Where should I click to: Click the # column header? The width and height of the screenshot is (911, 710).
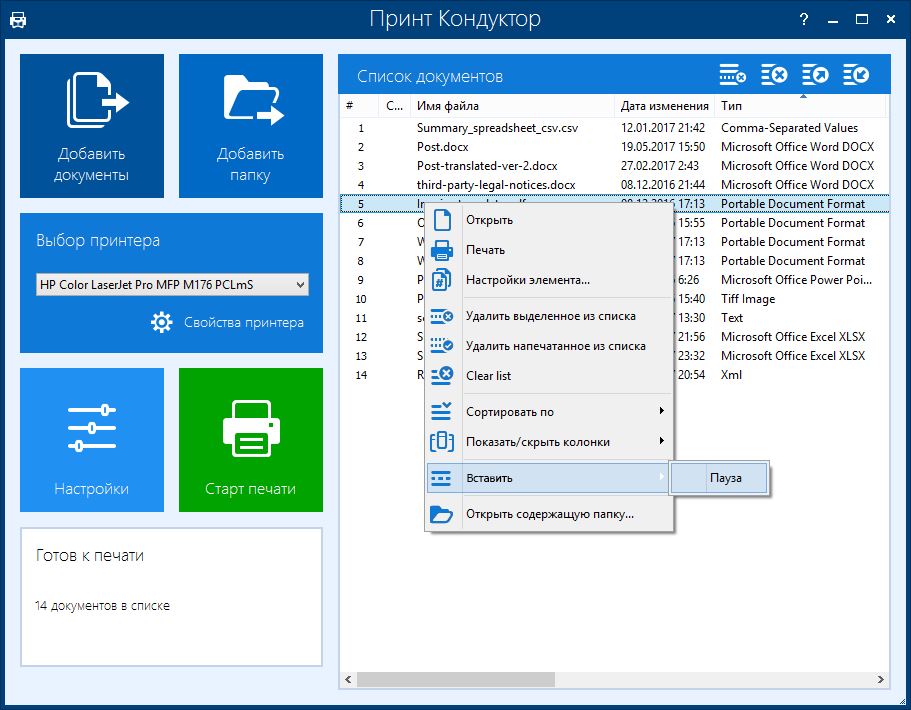tap(360, 106)
